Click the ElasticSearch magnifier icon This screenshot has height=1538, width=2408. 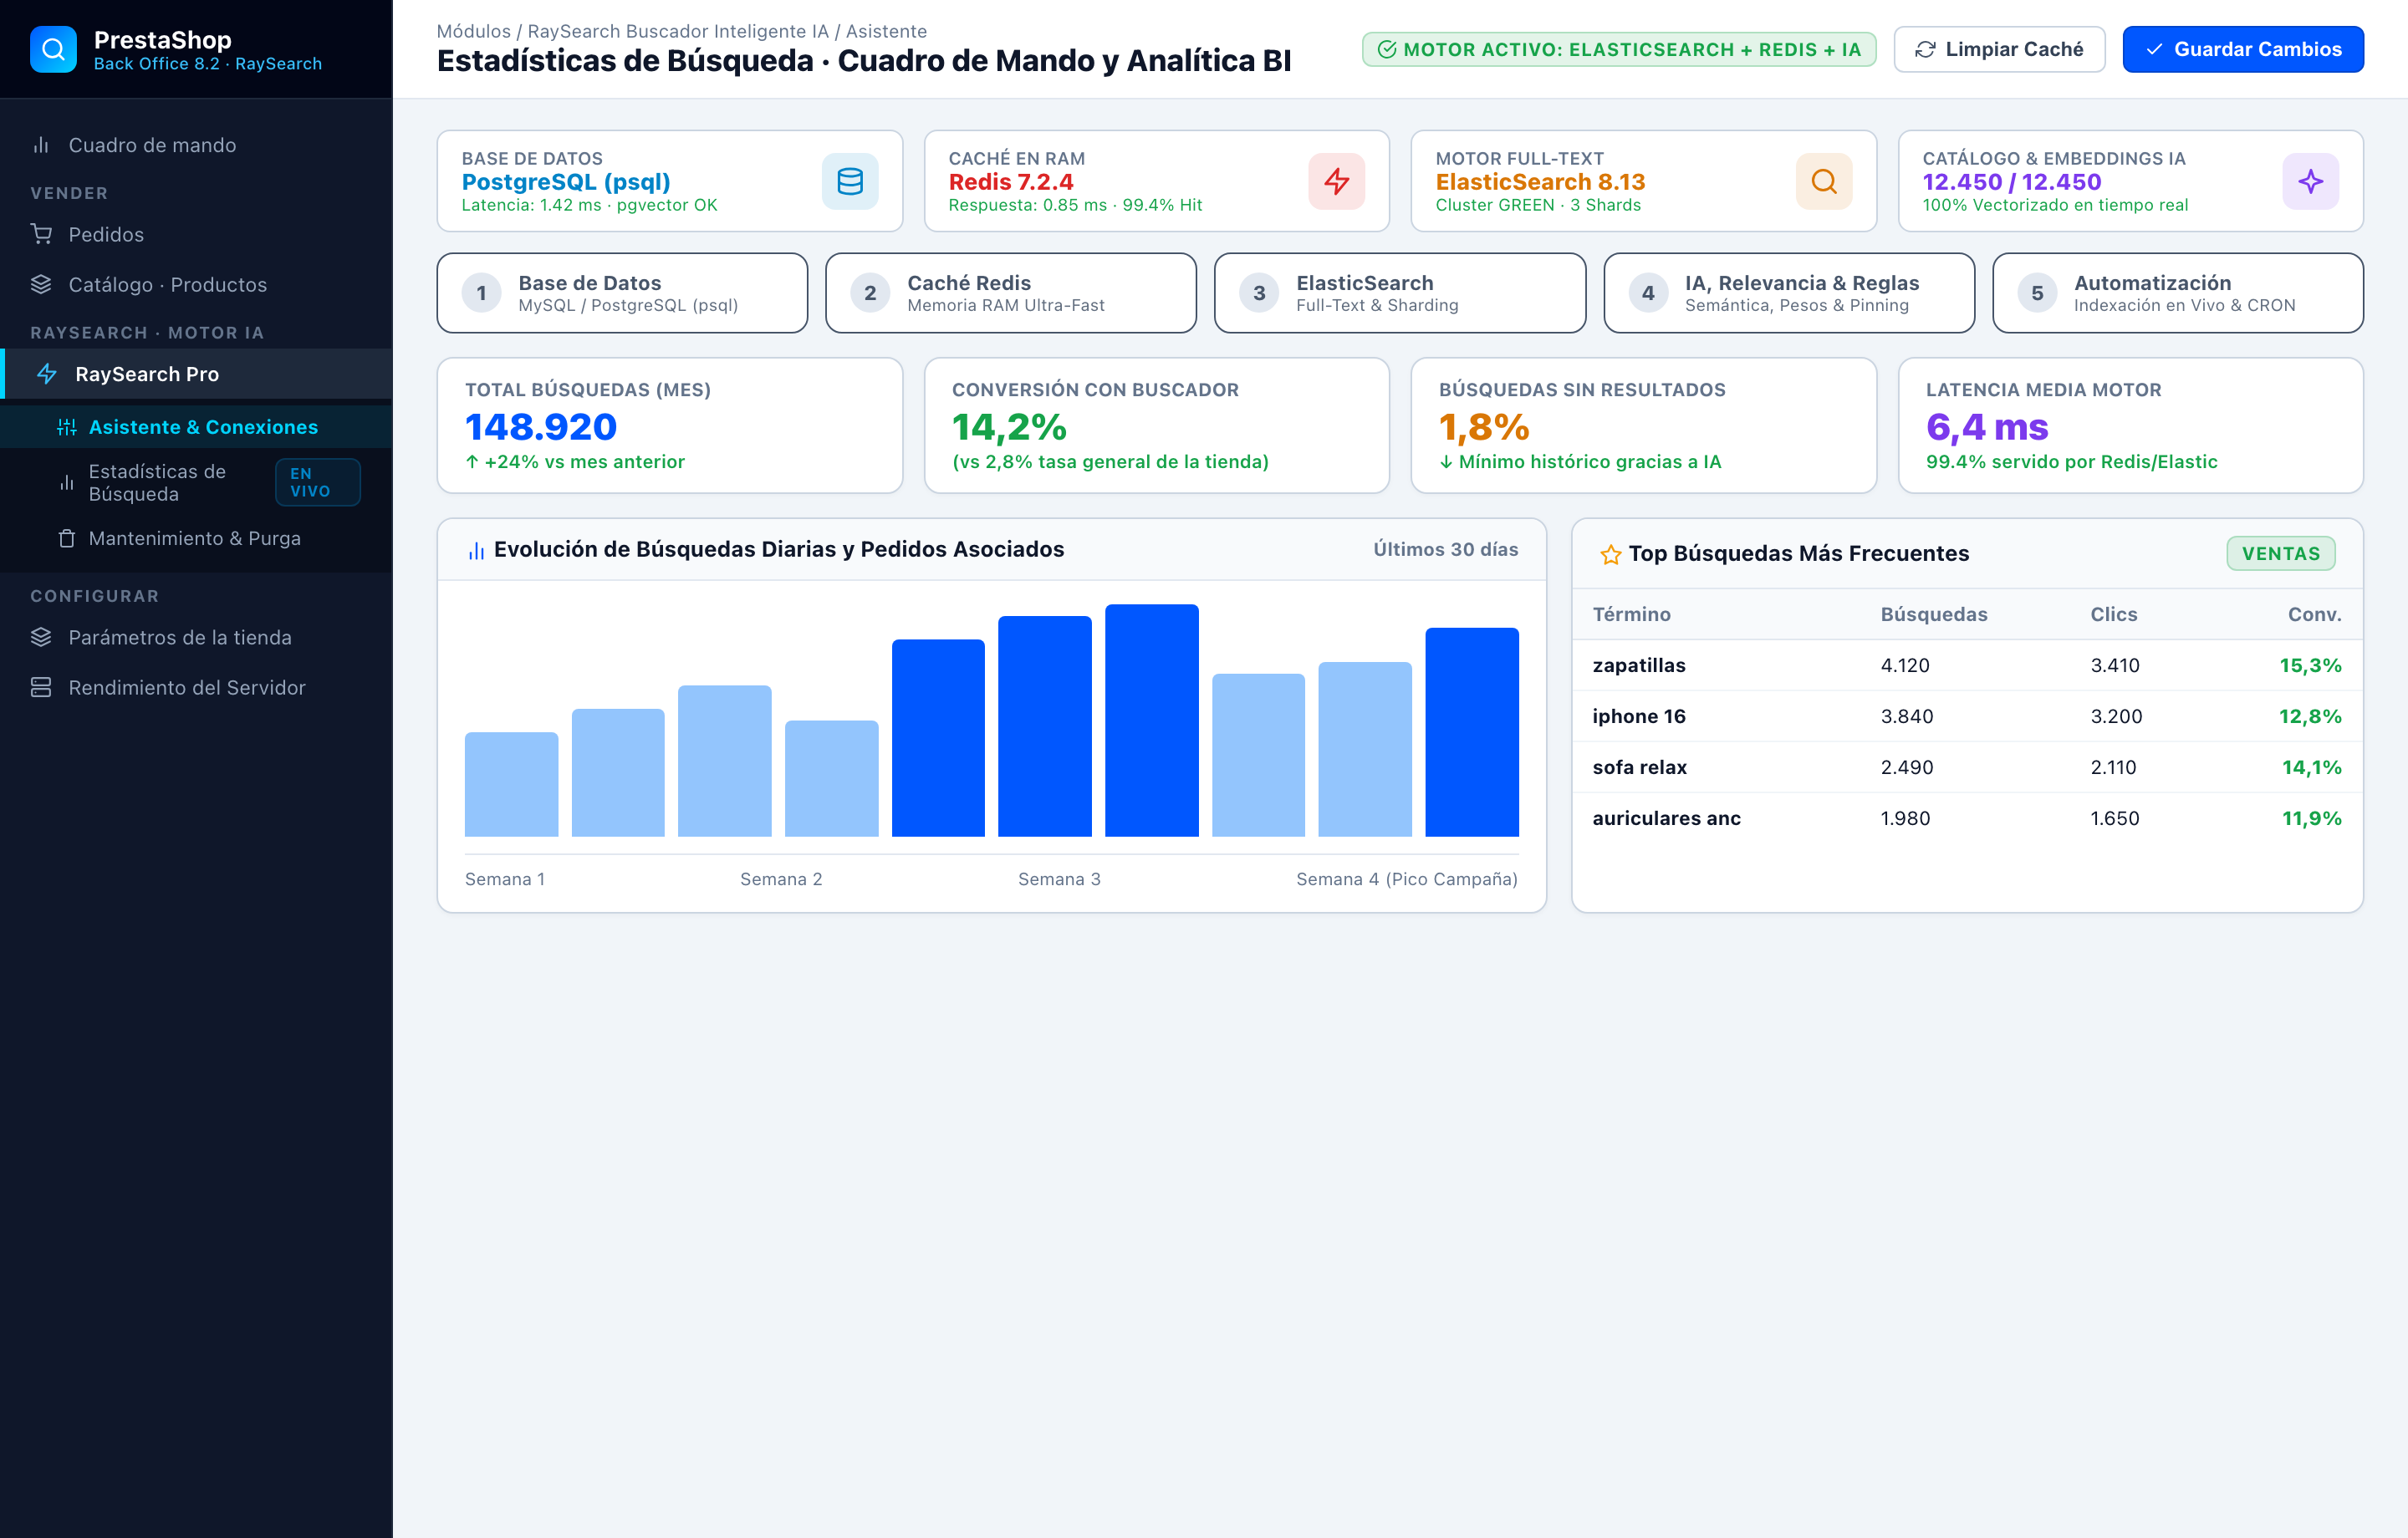(x=1823, y=181)
